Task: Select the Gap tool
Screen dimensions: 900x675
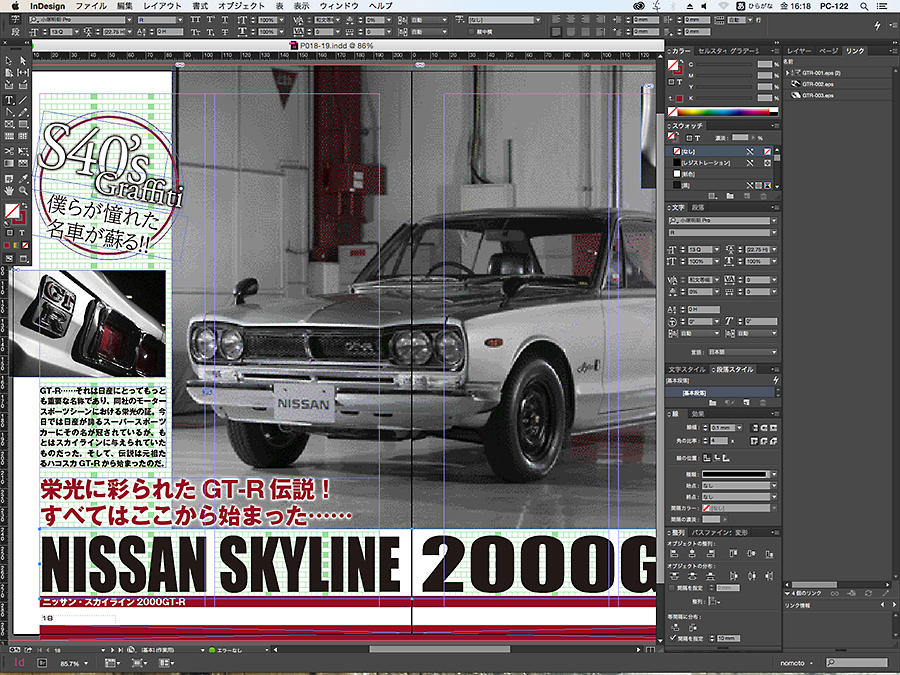Action: coord(23,73)
